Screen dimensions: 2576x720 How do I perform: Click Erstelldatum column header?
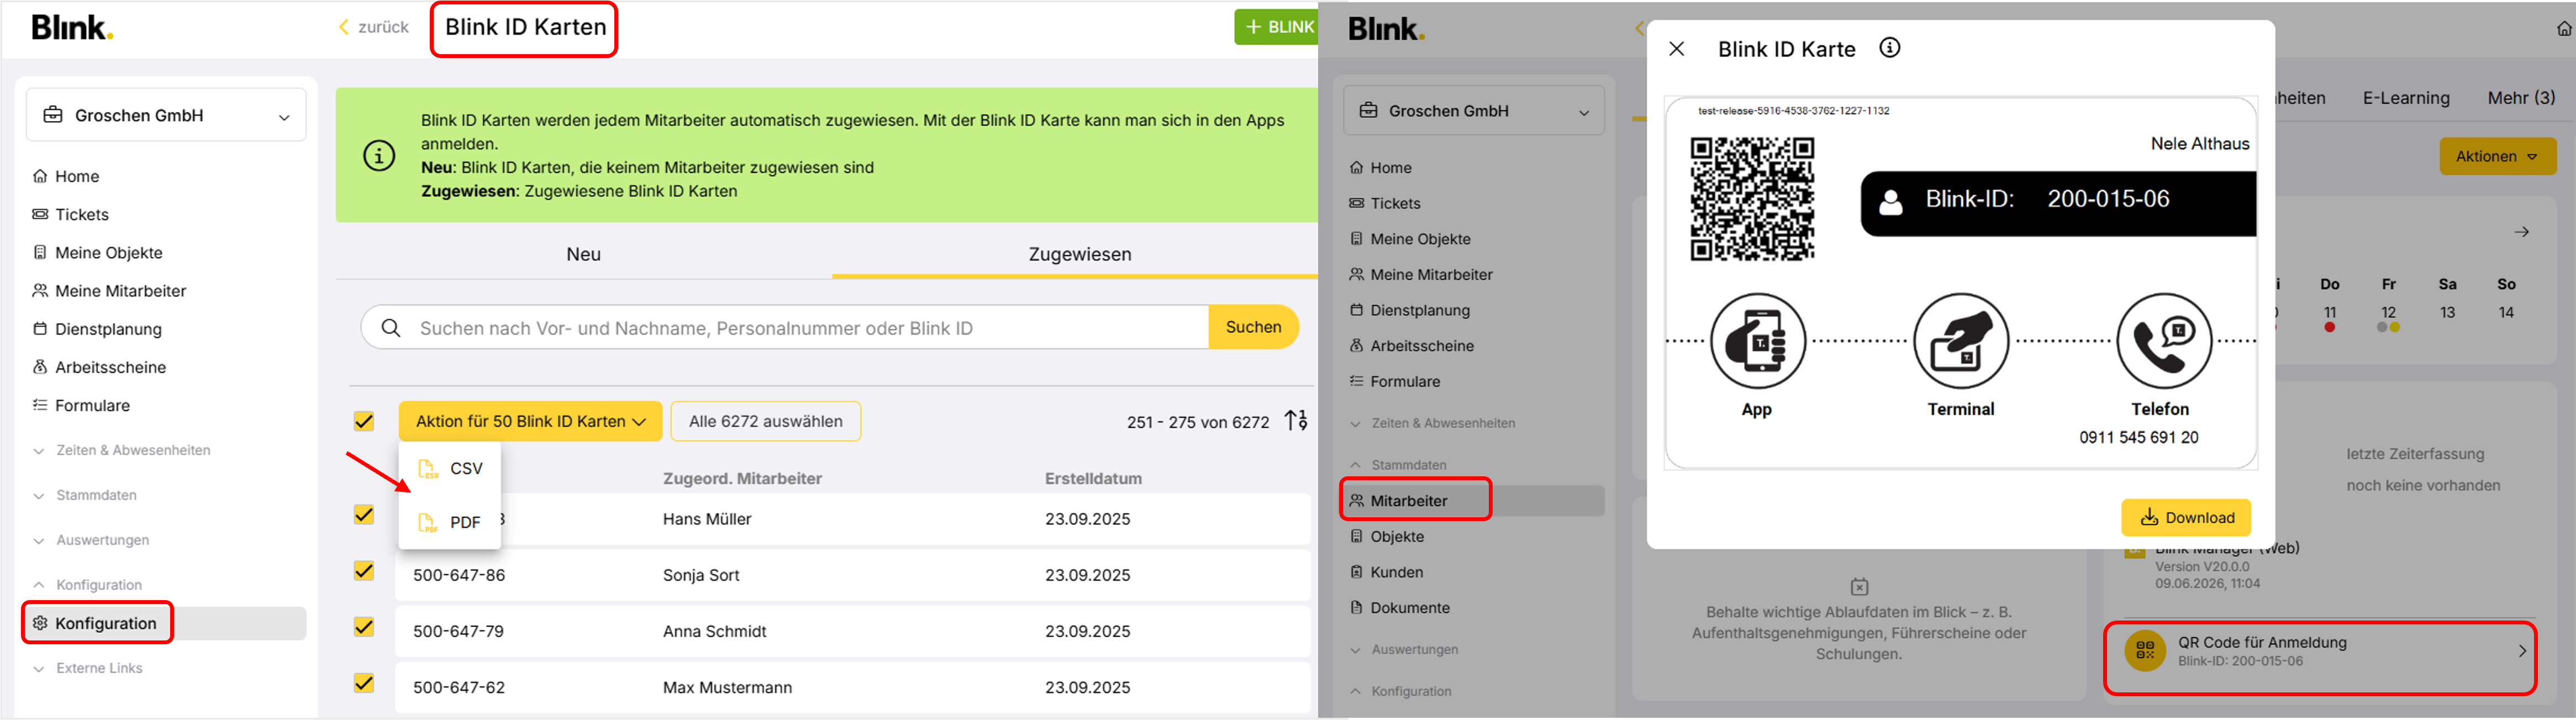pos(1093,479)
